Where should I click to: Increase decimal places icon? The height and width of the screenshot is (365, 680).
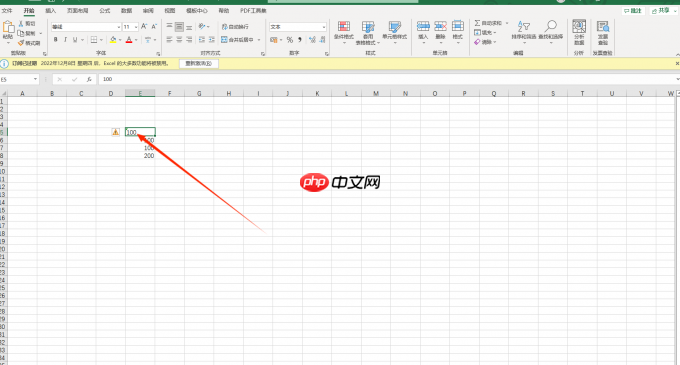tap(312, 40)
